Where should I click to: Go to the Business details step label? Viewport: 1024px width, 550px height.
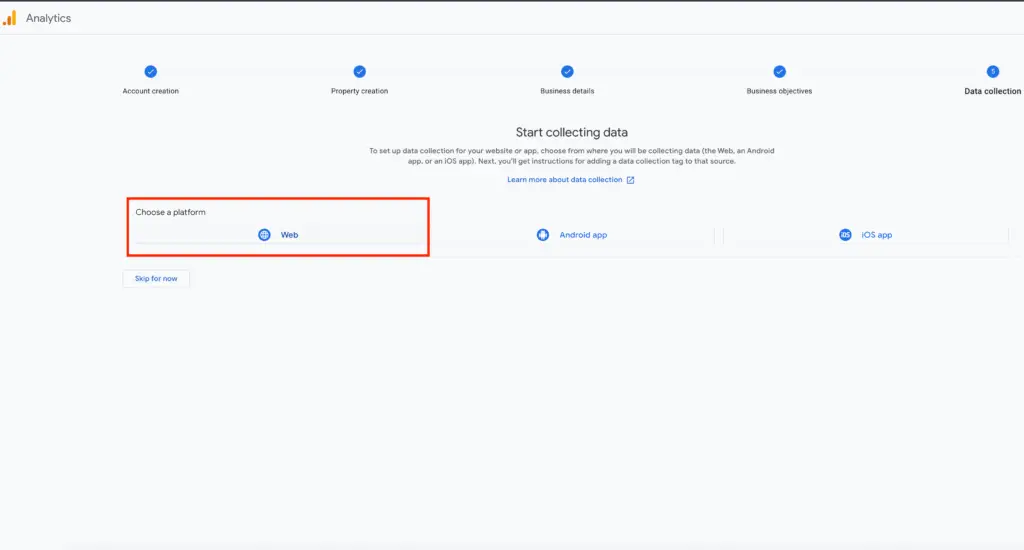coord(567,91)
